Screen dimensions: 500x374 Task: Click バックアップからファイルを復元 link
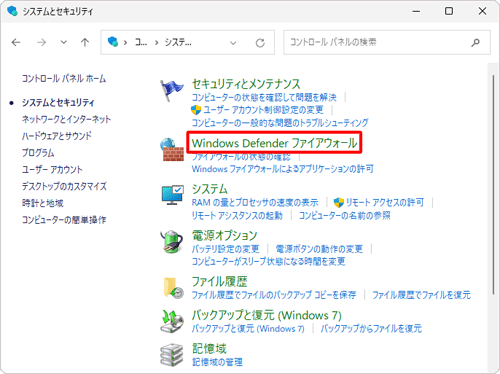pos(371,329)
